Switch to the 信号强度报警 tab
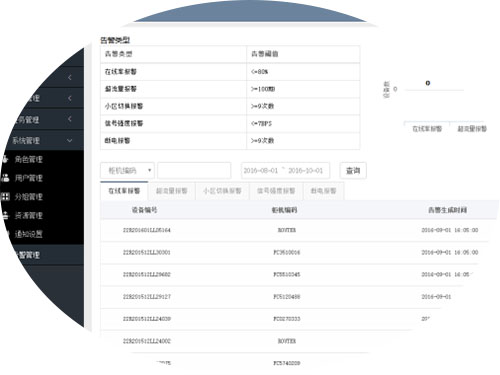 276,191
